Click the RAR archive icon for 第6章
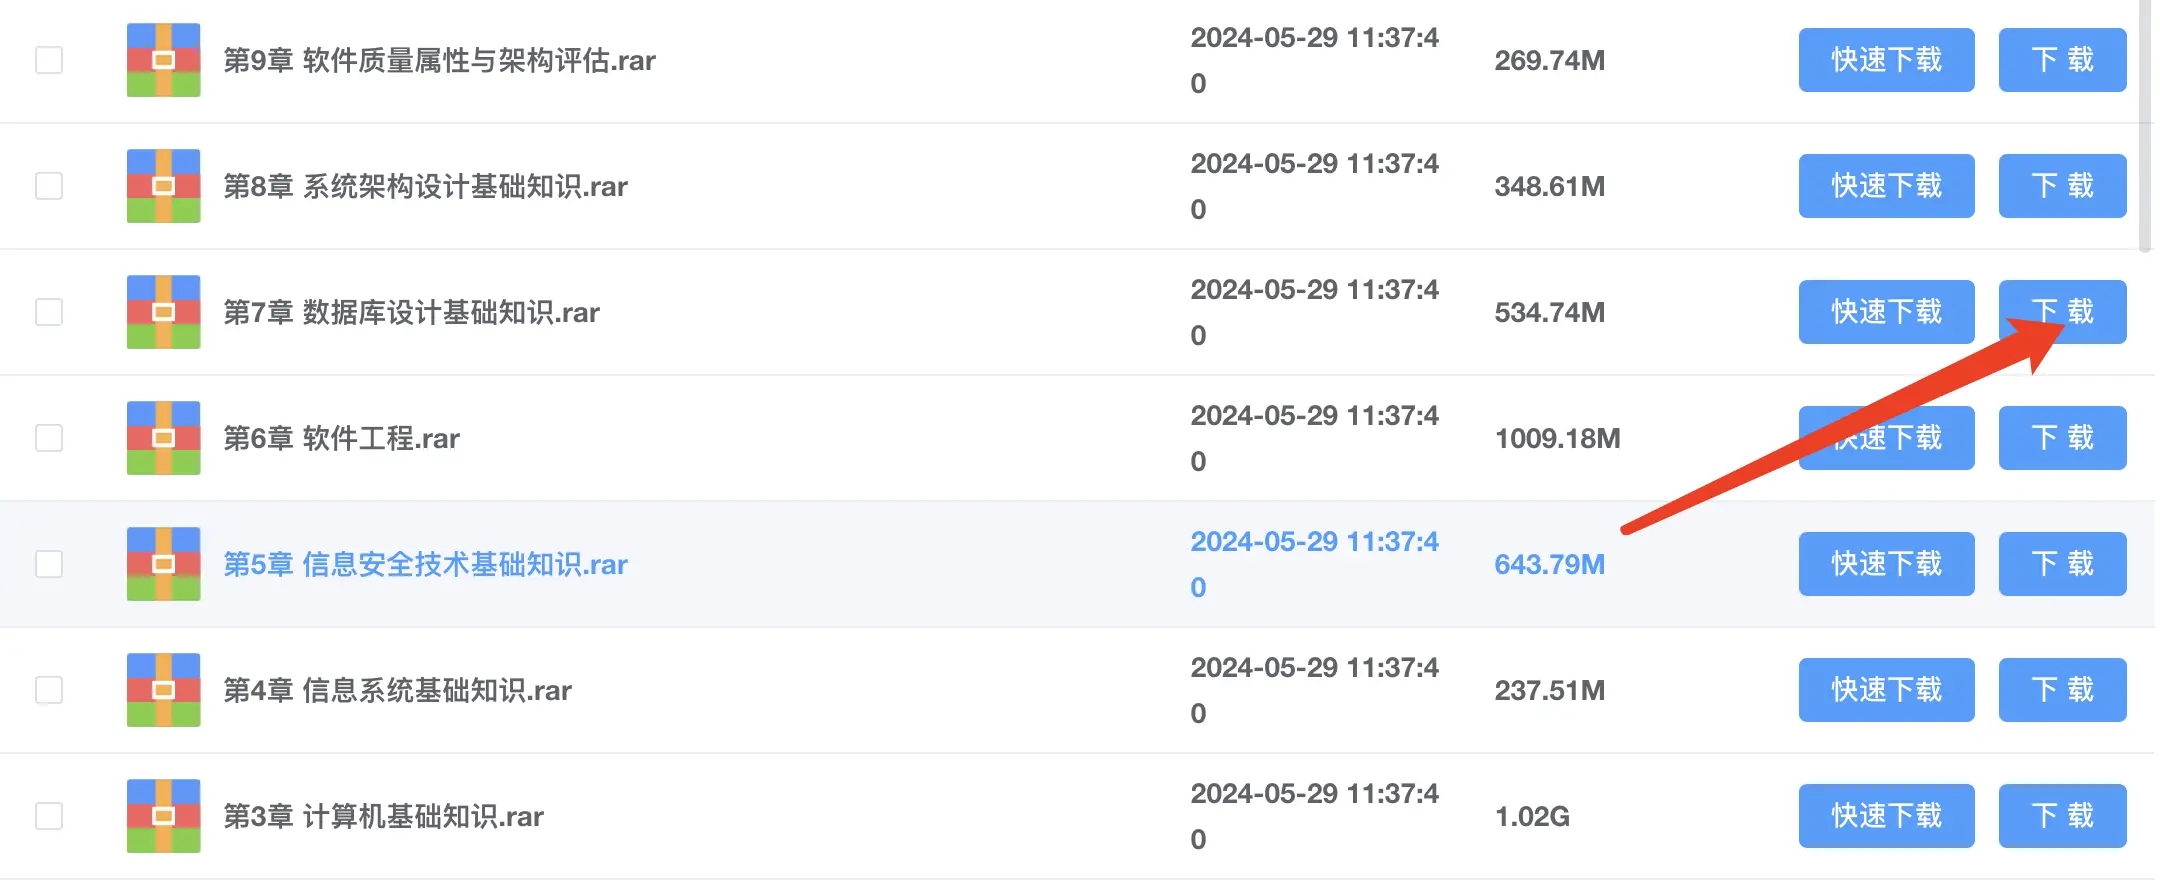Image resolution: width=2160 pixels, height=886 pixels. (163, 438)
